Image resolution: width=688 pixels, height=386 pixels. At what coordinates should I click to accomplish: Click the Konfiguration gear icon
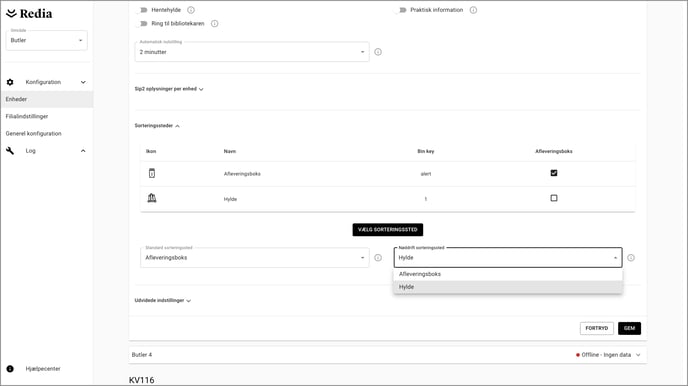coord(10,82)
